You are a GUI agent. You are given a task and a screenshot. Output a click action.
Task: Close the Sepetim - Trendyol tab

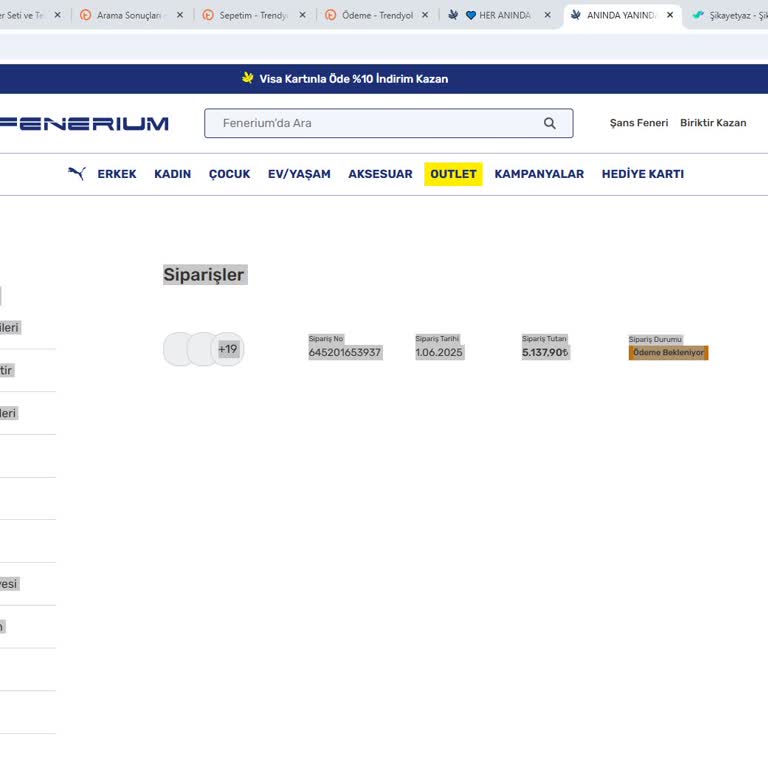[302, 15]
